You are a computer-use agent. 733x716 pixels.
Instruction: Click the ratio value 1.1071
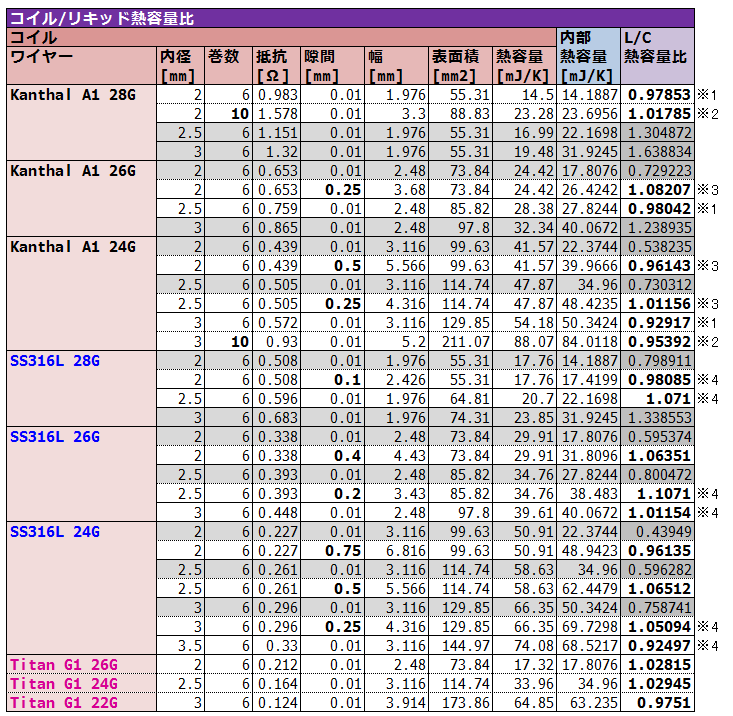[657, 494]
